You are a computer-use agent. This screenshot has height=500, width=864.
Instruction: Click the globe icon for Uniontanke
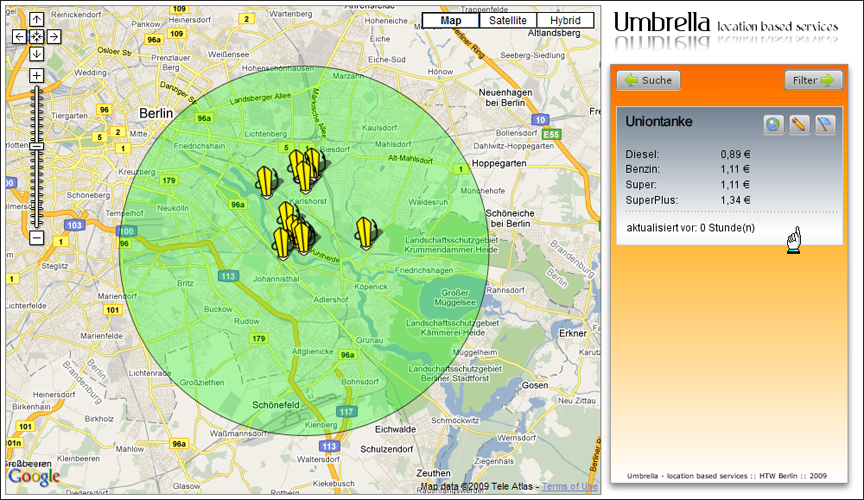[774, 124]
